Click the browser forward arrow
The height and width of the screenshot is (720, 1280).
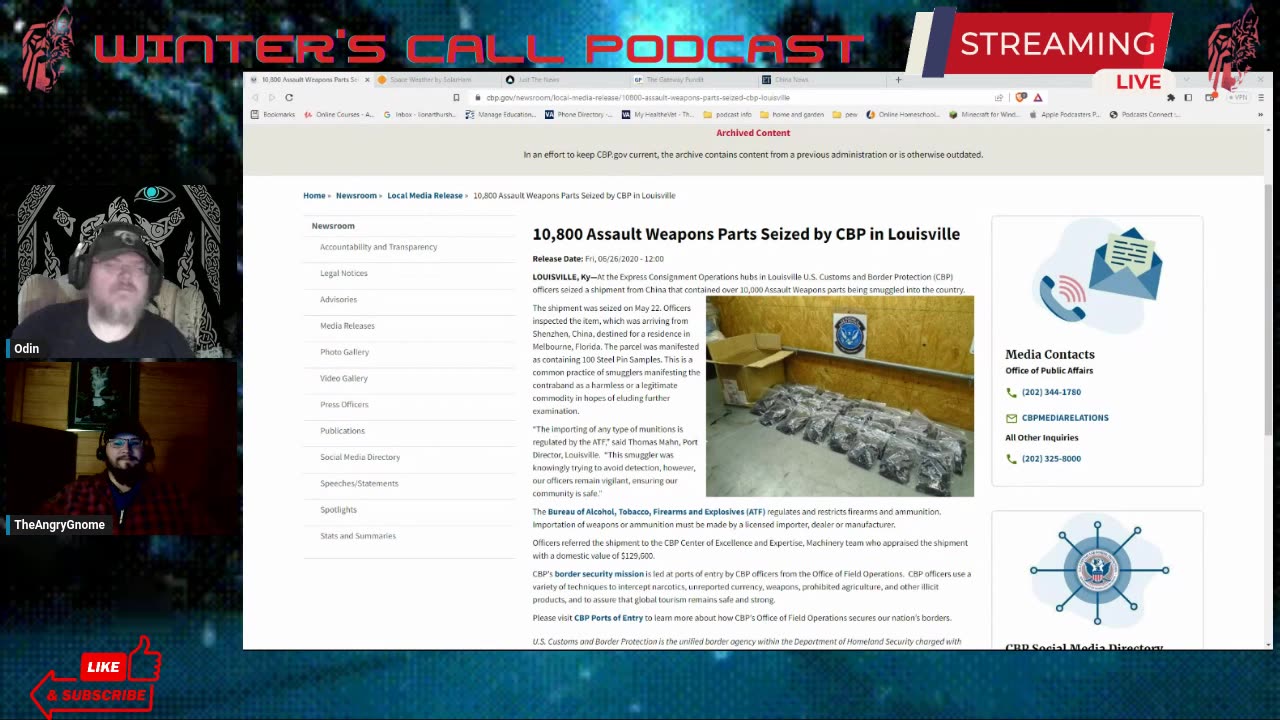click(271, 97)
